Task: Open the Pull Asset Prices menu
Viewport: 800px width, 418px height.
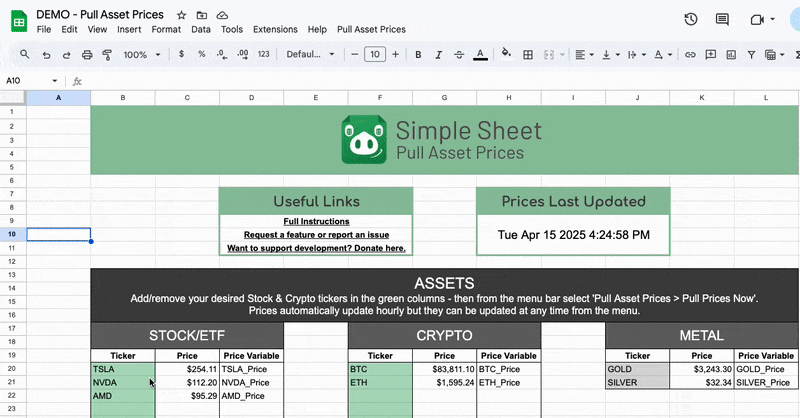Action: pos(371,30)
